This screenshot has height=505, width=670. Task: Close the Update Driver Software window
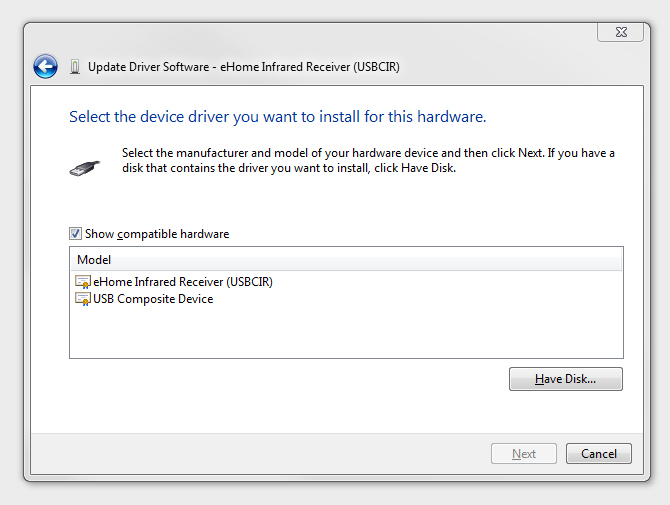(620, 32)
